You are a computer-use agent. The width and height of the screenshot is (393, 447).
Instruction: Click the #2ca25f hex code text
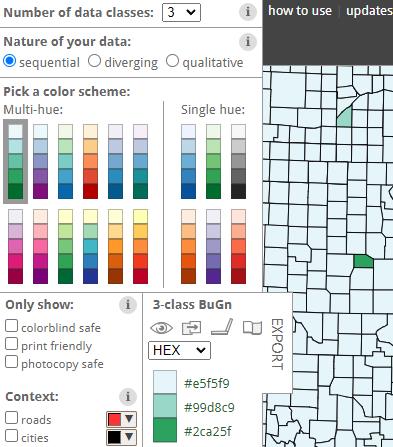(207, 431)
